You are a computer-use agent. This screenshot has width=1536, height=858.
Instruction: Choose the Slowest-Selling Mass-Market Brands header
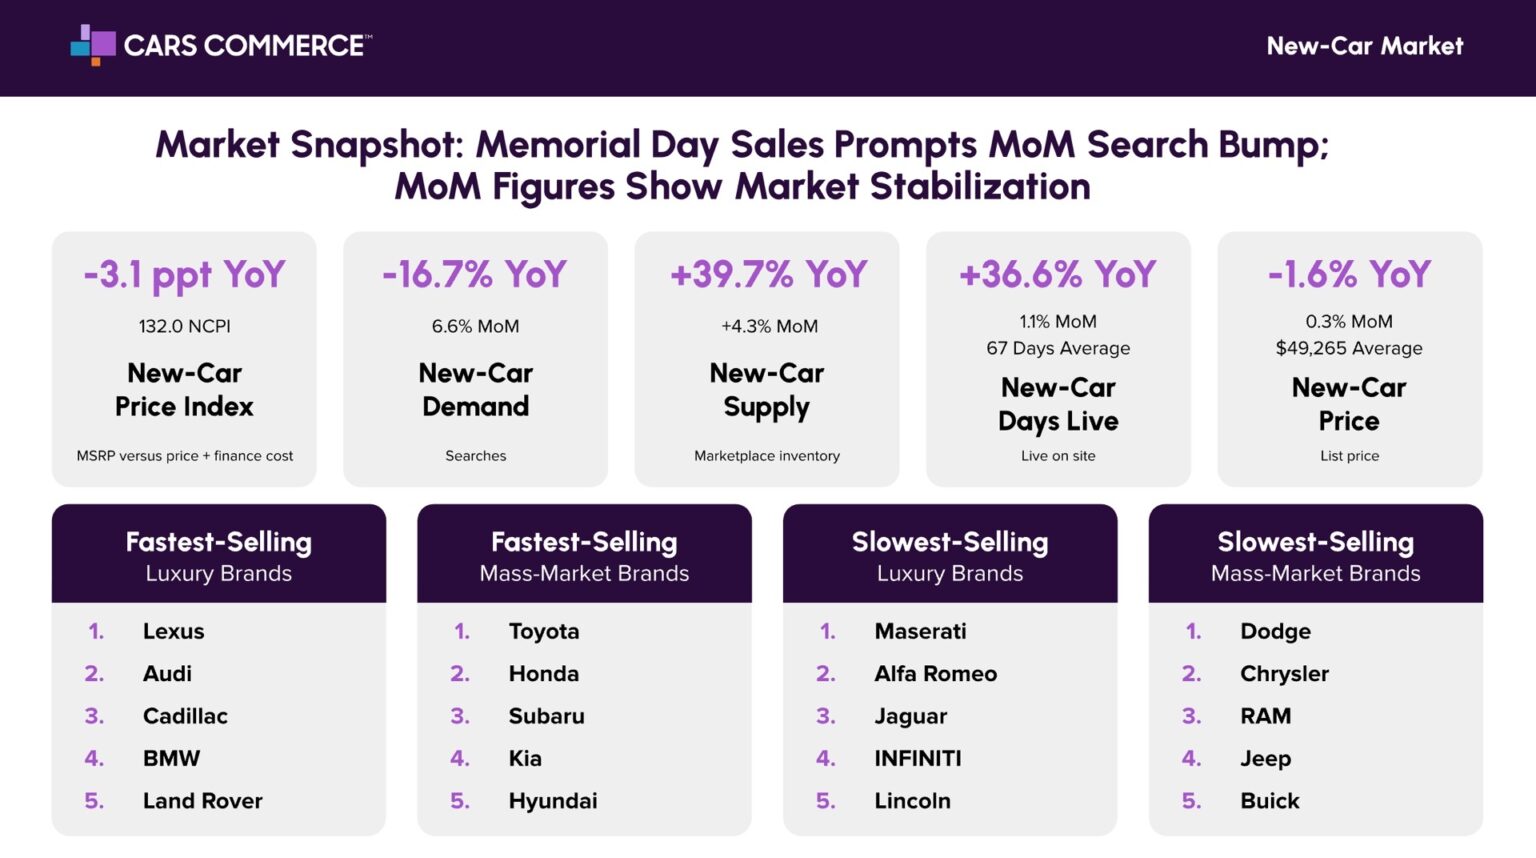coord(1315,555)
